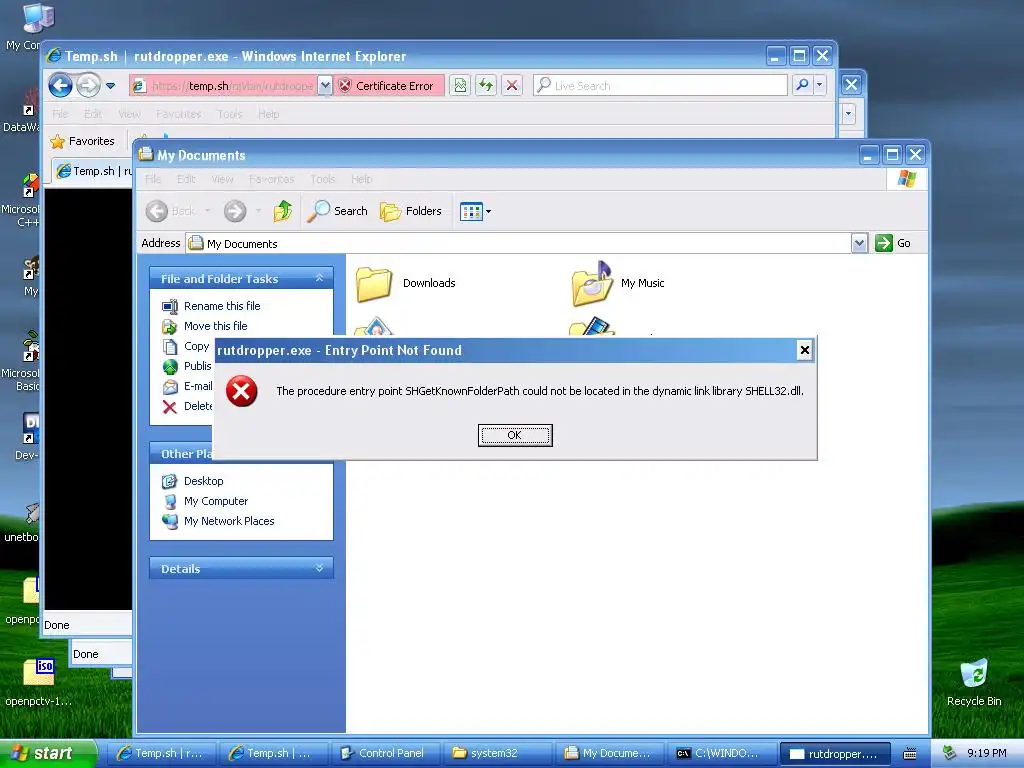Open My Documents View menu
1024x768 pixels.
point(222,179)
